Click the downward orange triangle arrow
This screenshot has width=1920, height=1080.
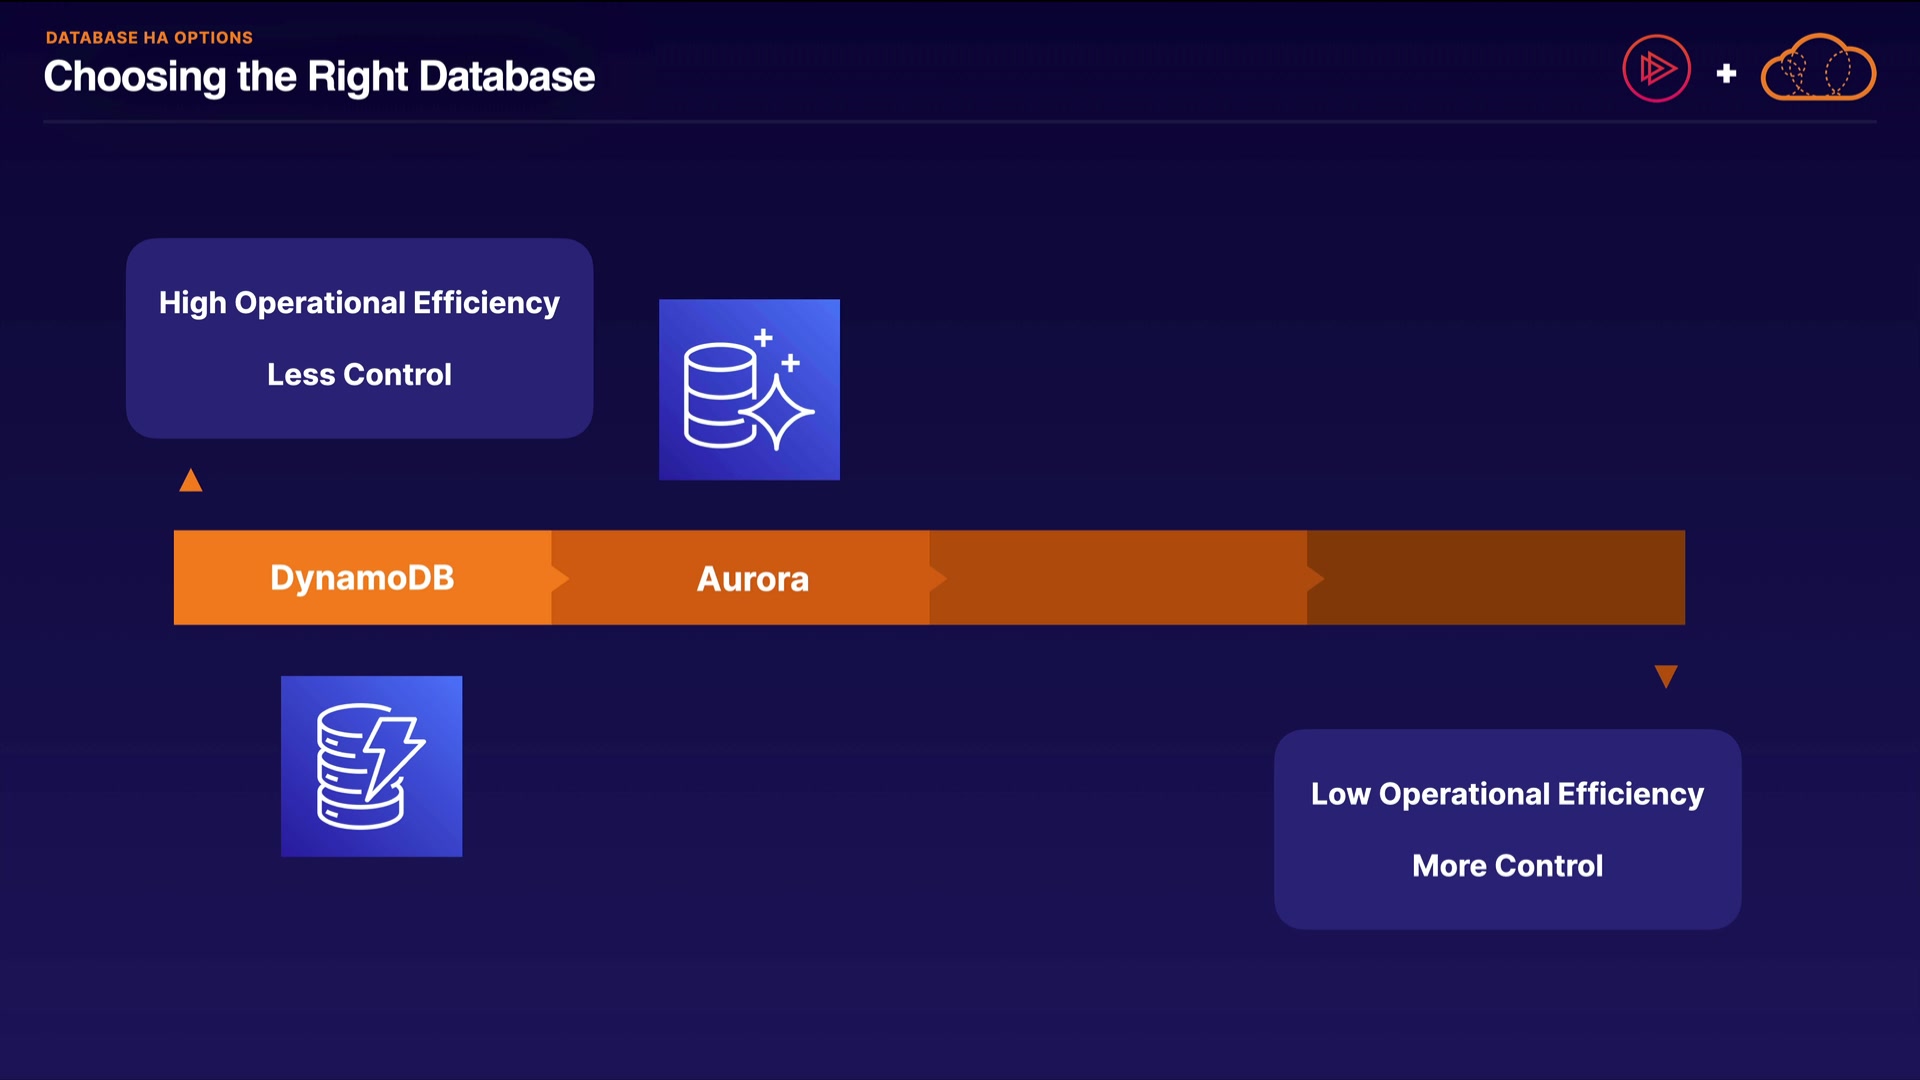pyautogui.click(x=1665, y=676)
